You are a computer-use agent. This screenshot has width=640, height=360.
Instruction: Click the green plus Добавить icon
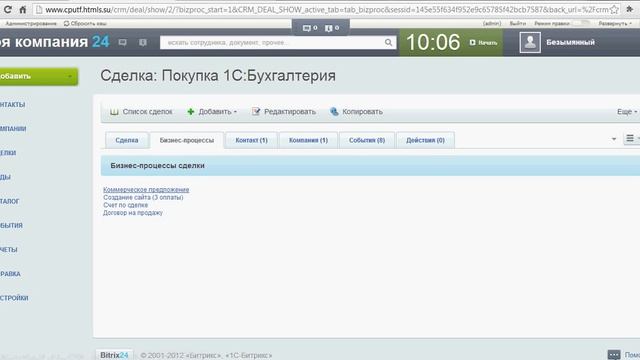(191, 111)
